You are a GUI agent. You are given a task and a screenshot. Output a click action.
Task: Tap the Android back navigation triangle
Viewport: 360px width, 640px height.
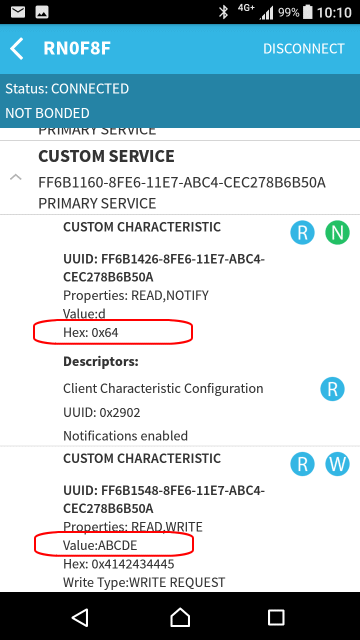pyautogui.click(x=80, y=618)
